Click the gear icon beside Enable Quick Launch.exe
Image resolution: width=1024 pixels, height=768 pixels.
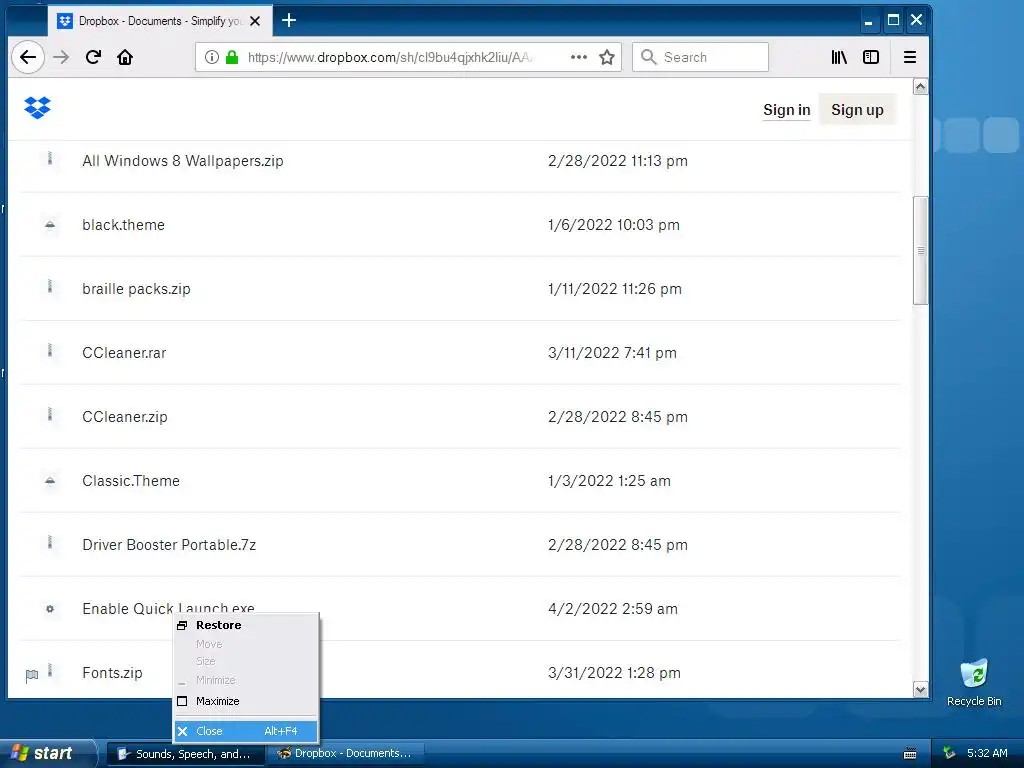point(50,609)
